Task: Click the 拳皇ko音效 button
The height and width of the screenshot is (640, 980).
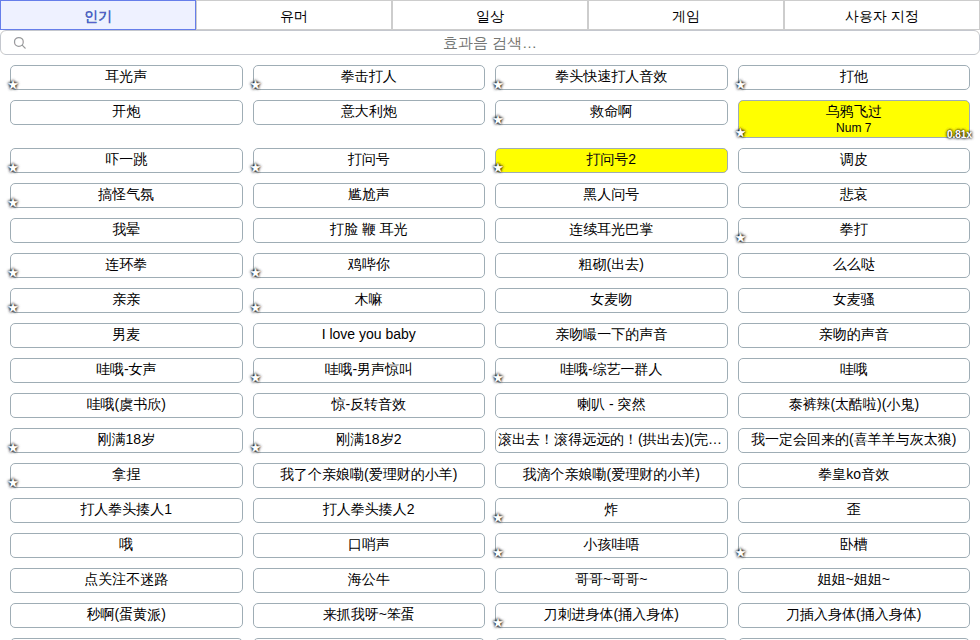Action: pos(854,475)
